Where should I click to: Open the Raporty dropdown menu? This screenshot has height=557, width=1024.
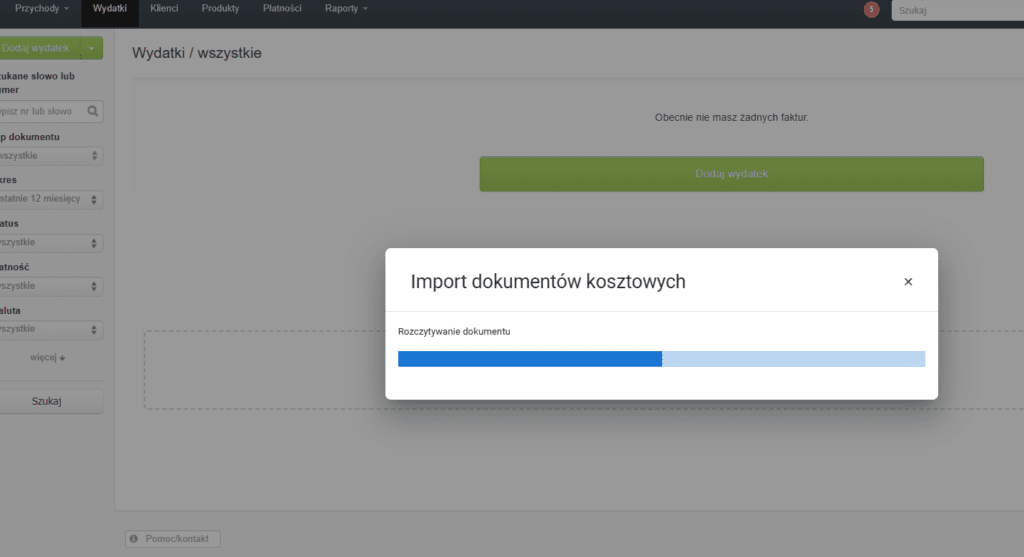(x=346, y=9)
